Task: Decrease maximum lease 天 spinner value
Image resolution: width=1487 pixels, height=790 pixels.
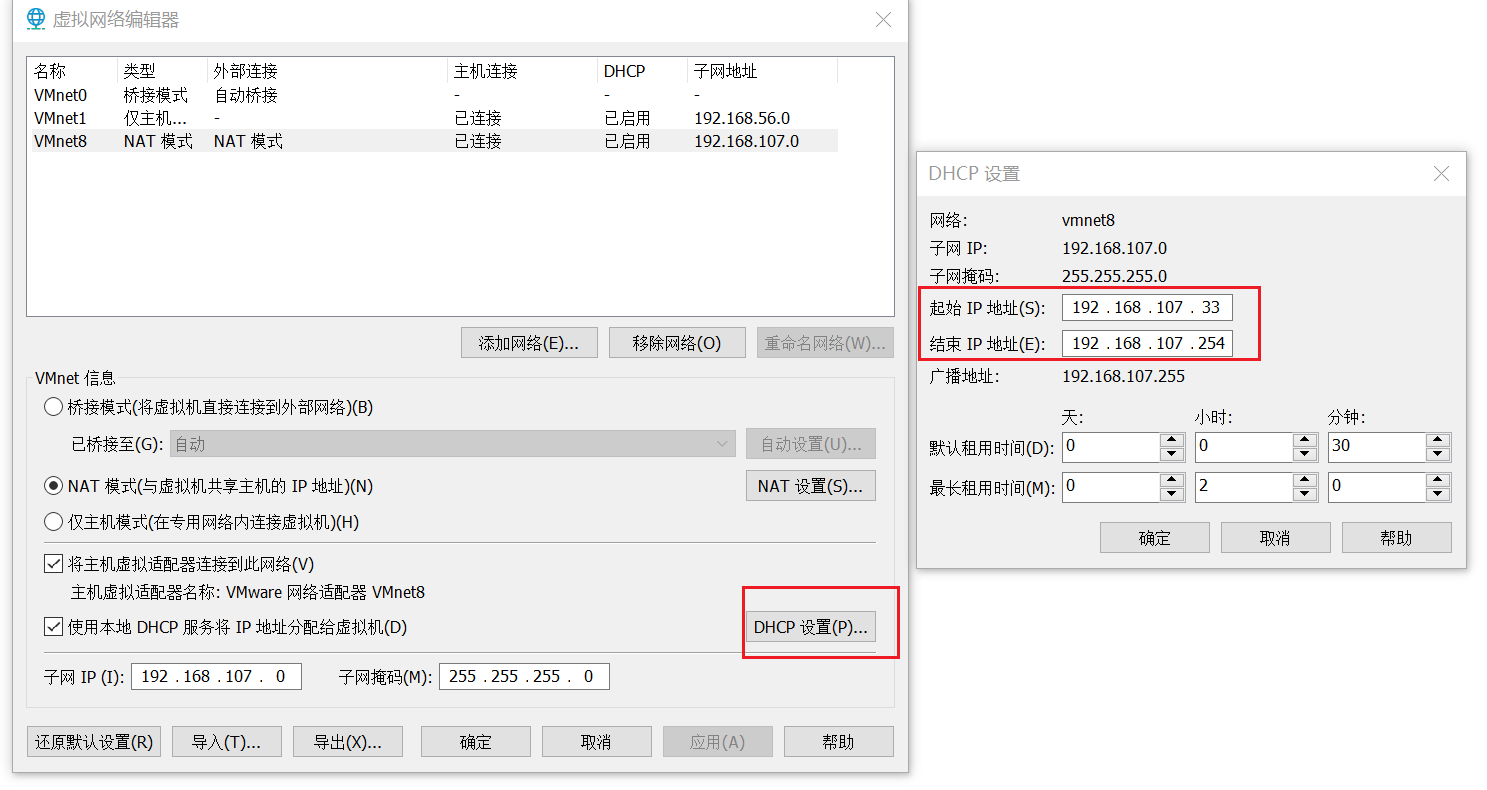Action: tap(1172, 494)
